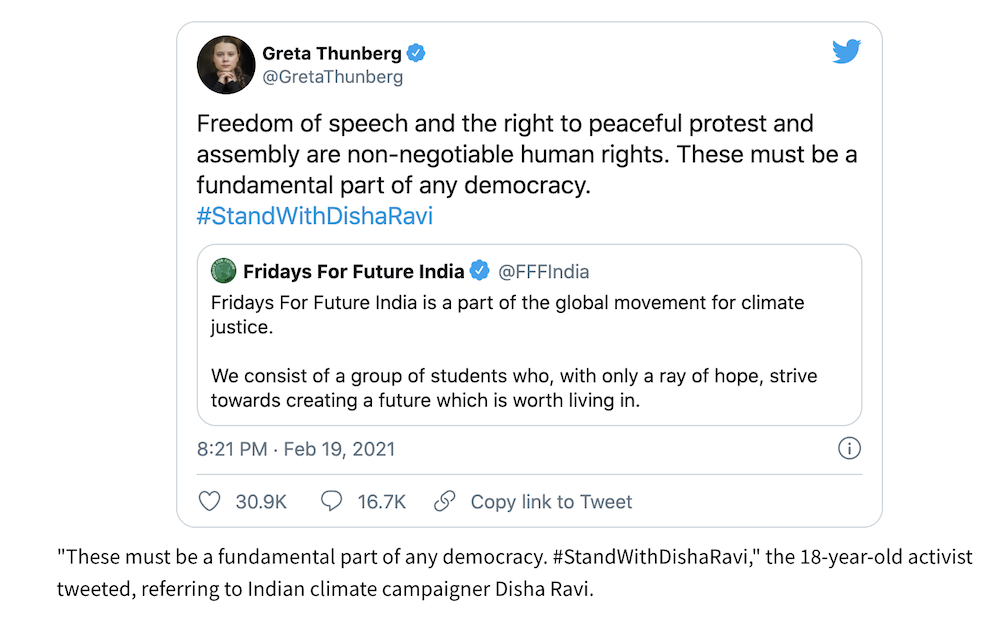
Task: Click the chain link icon
Action: coord(445,501)
